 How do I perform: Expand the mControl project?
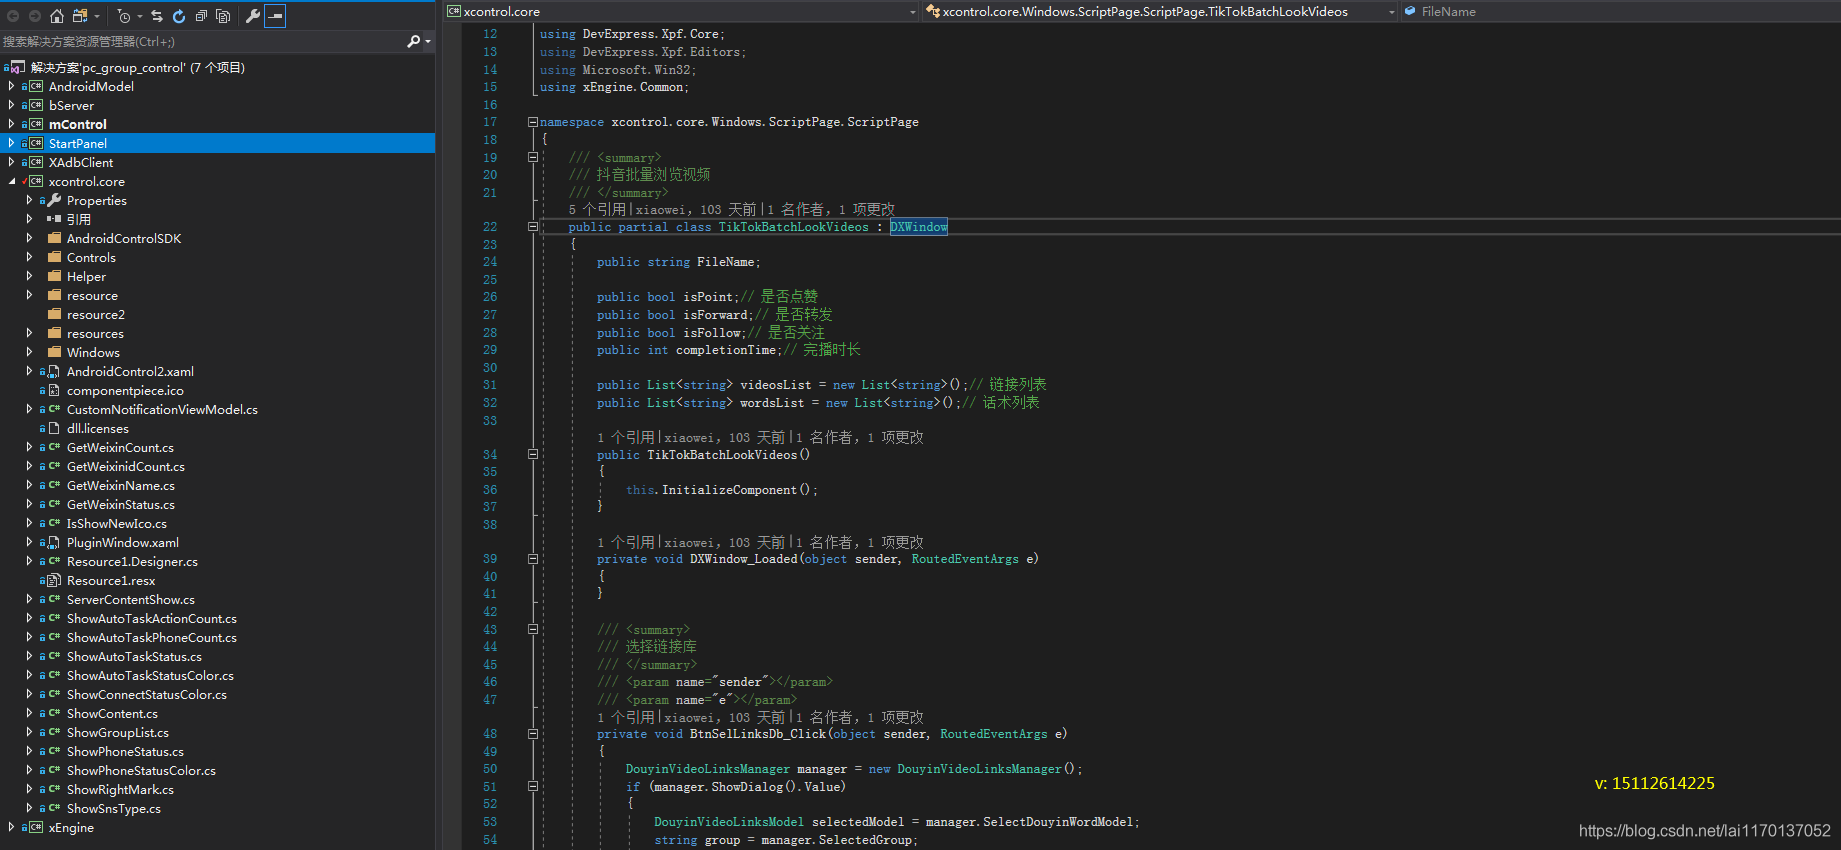pos(11,124)
